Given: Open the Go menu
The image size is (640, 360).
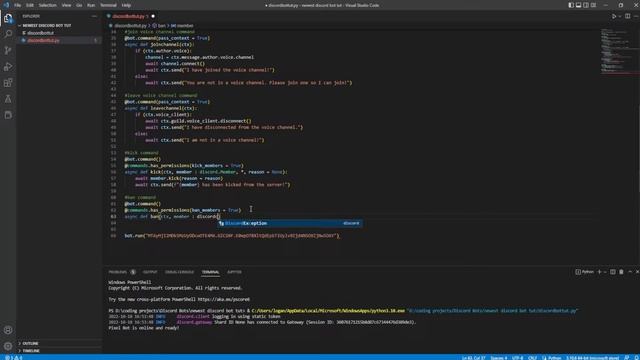Looking at the screenshot, I should (x=79, y=5).
